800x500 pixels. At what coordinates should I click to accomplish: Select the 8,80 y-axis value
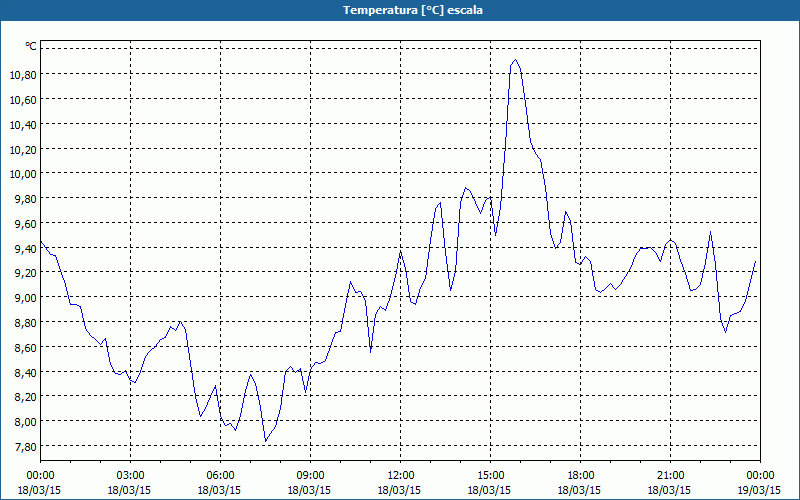pos(26,323)
